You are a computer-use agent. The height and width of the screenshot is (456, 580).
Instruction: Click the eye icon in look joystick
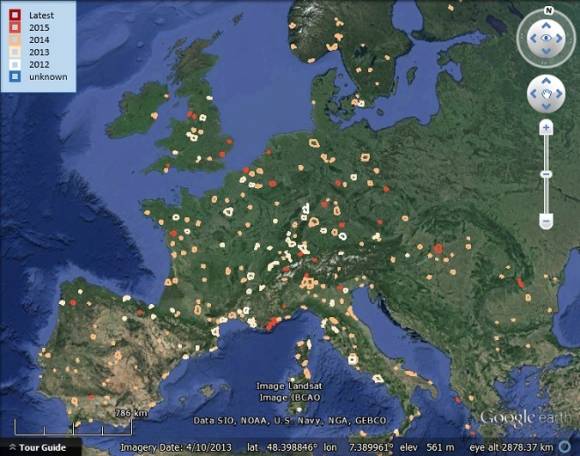coord(546,38)
